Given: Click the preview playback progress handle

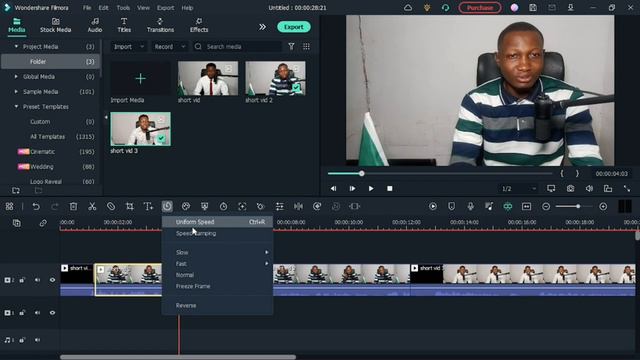Looking at the screenshot, I should (x=362, y=173).
